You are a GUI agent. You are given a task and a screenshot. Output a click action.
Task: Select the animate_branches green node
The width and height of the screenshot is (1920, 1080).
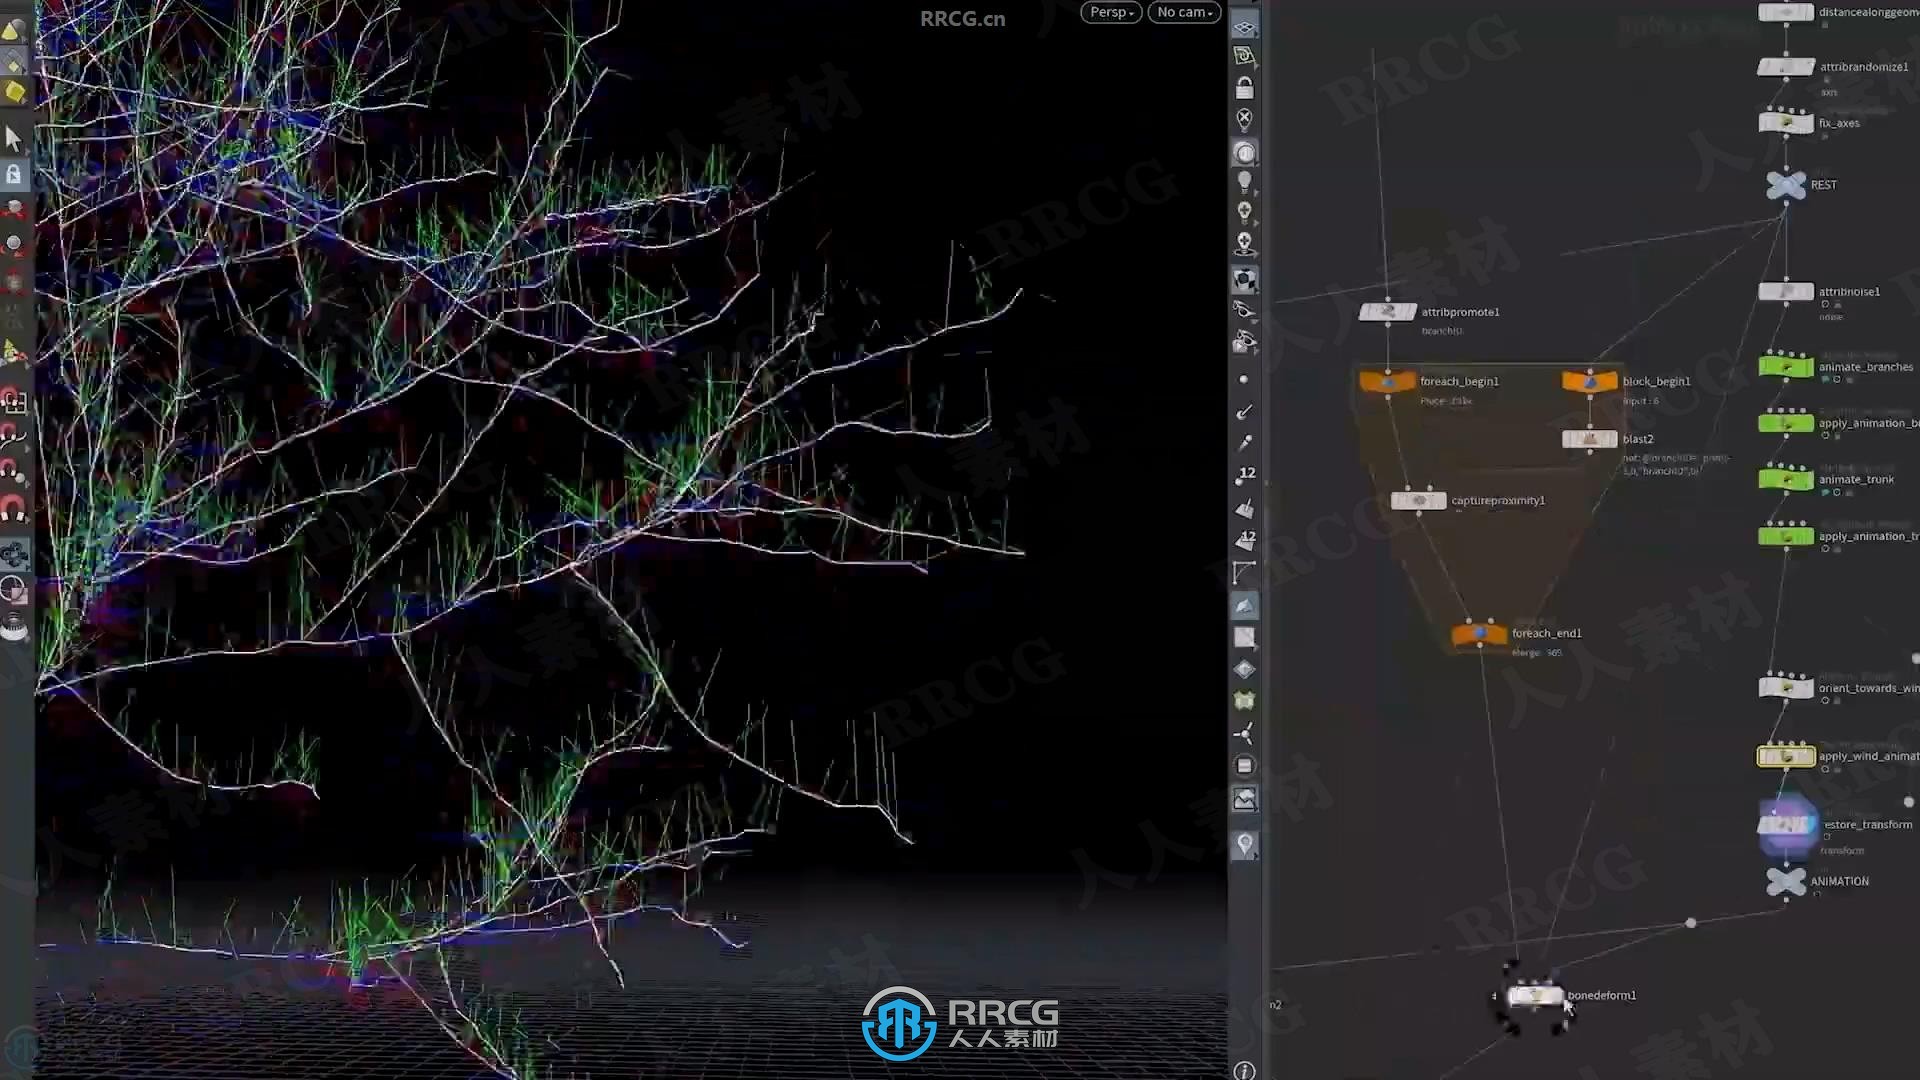tap(1786, 367)
